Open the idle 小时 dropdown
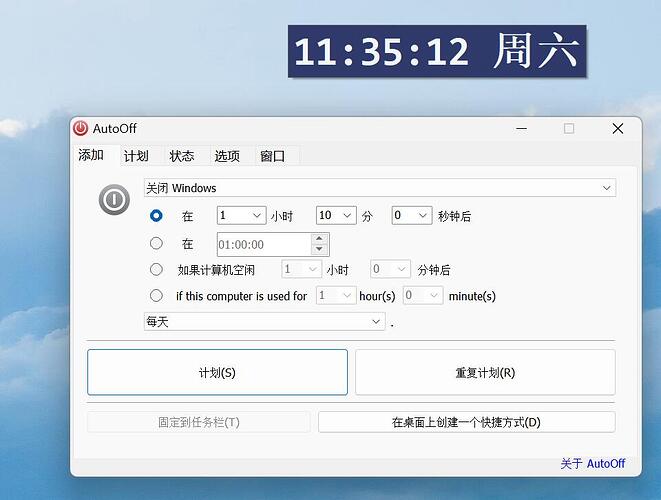This screenshot has height=500, width=661. coord(301,269)
